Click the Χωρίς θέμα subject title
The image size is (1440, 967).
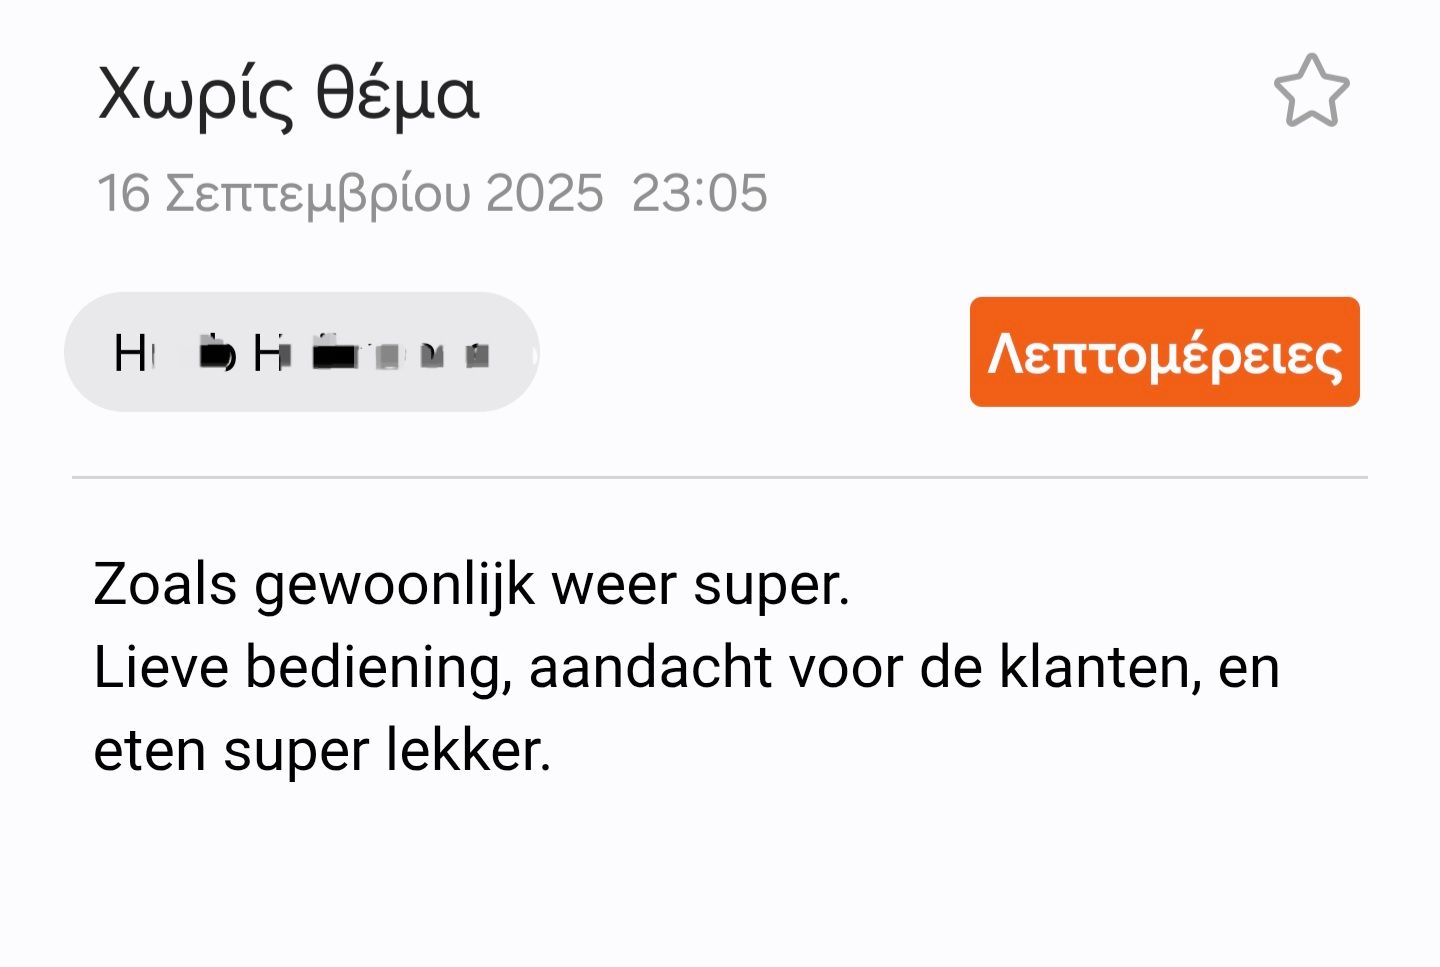pyautogui.click(x=288, y=95)
